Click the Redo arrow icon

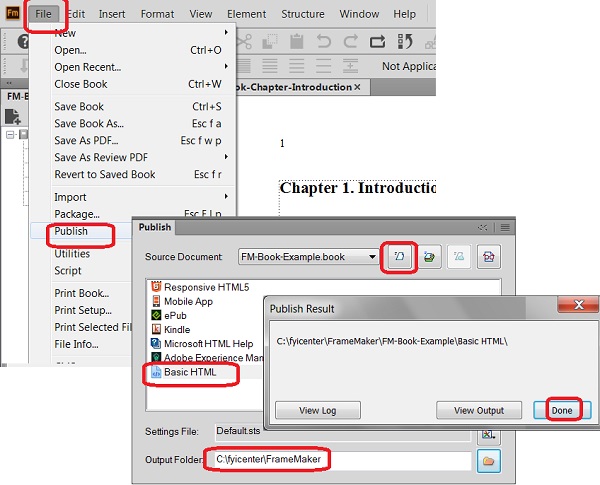click(x=351, y=41)
